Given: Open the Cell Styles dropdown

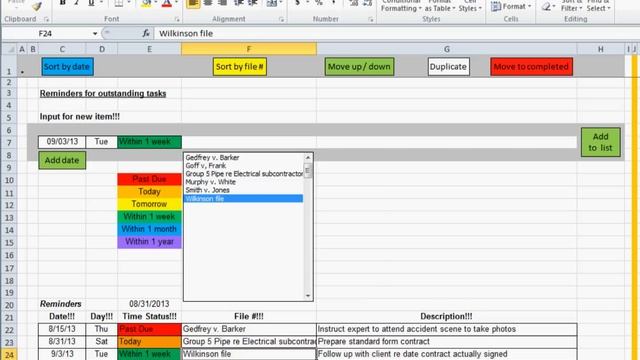Looking at the screenshot, I should (x=470, y=6).
